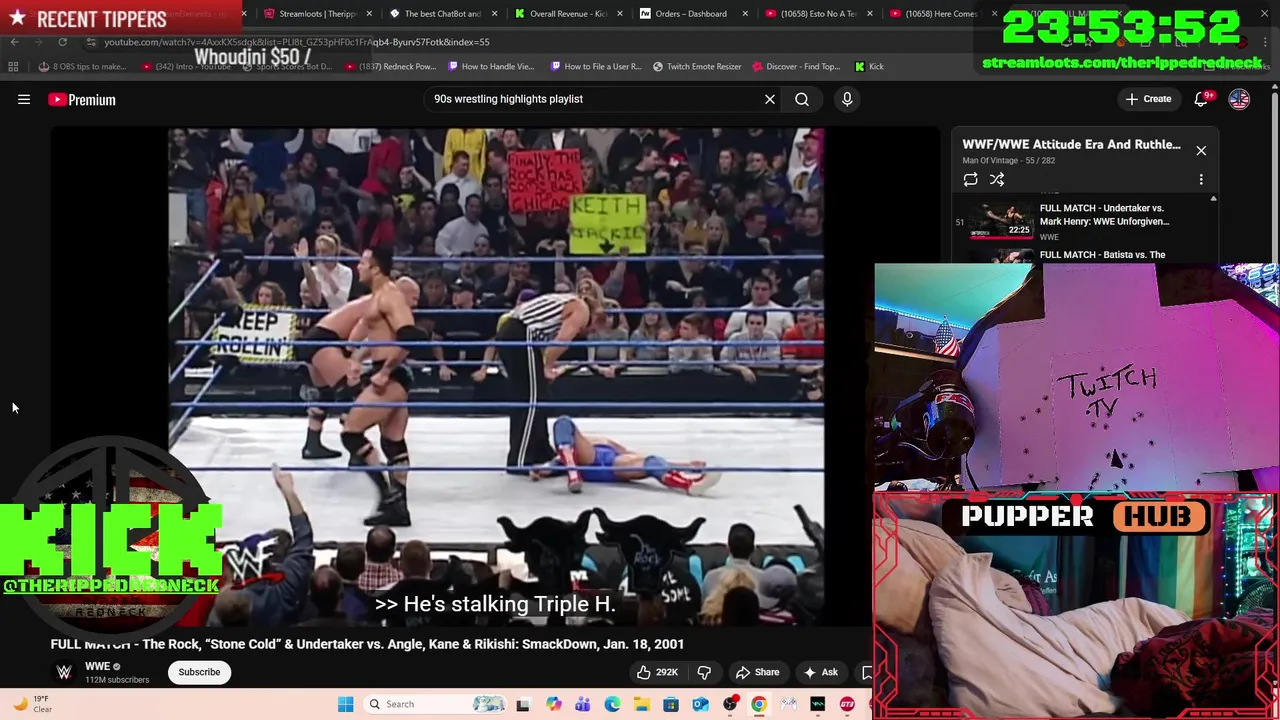Subscribe to the WWE channel
1280x720 pixels.
(x=199, y=672)
